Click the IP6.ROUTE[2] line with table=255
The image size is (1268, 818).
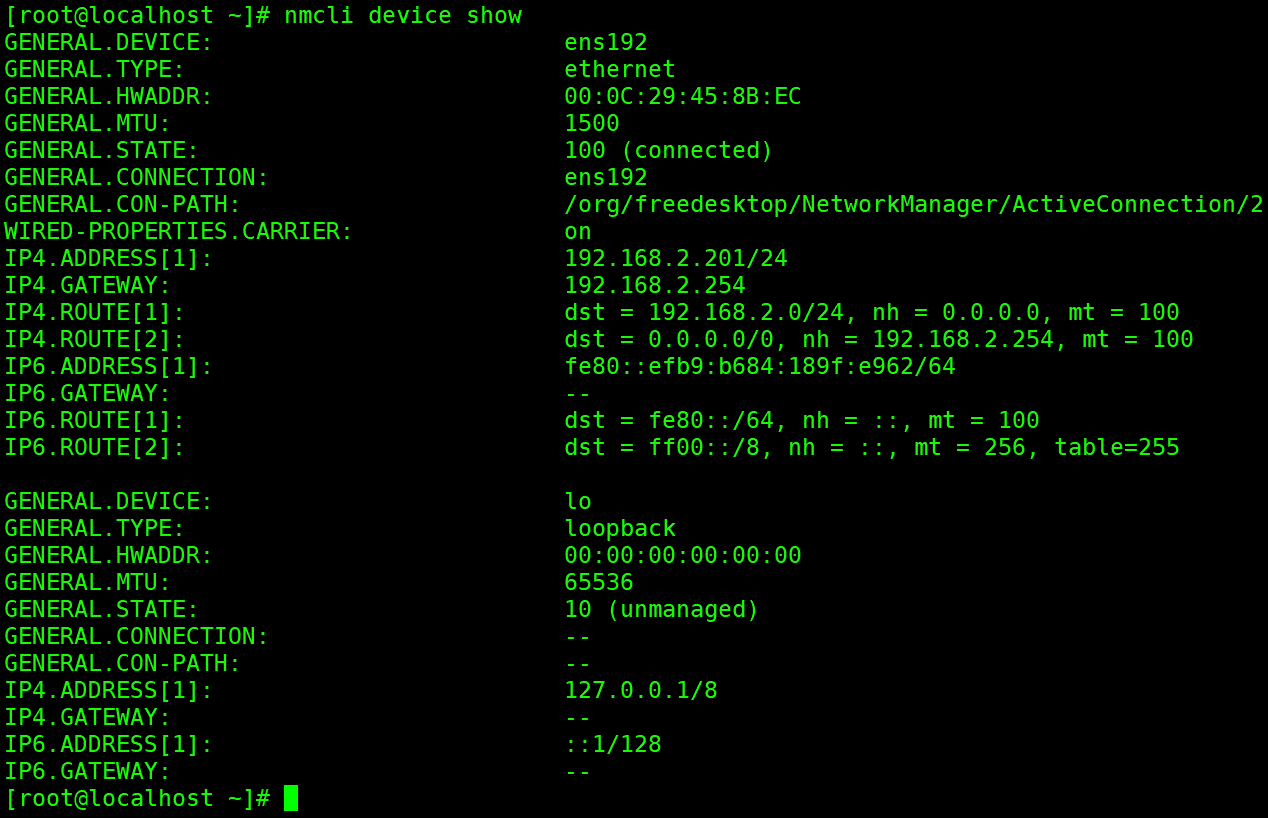click(x=871, y=447)
